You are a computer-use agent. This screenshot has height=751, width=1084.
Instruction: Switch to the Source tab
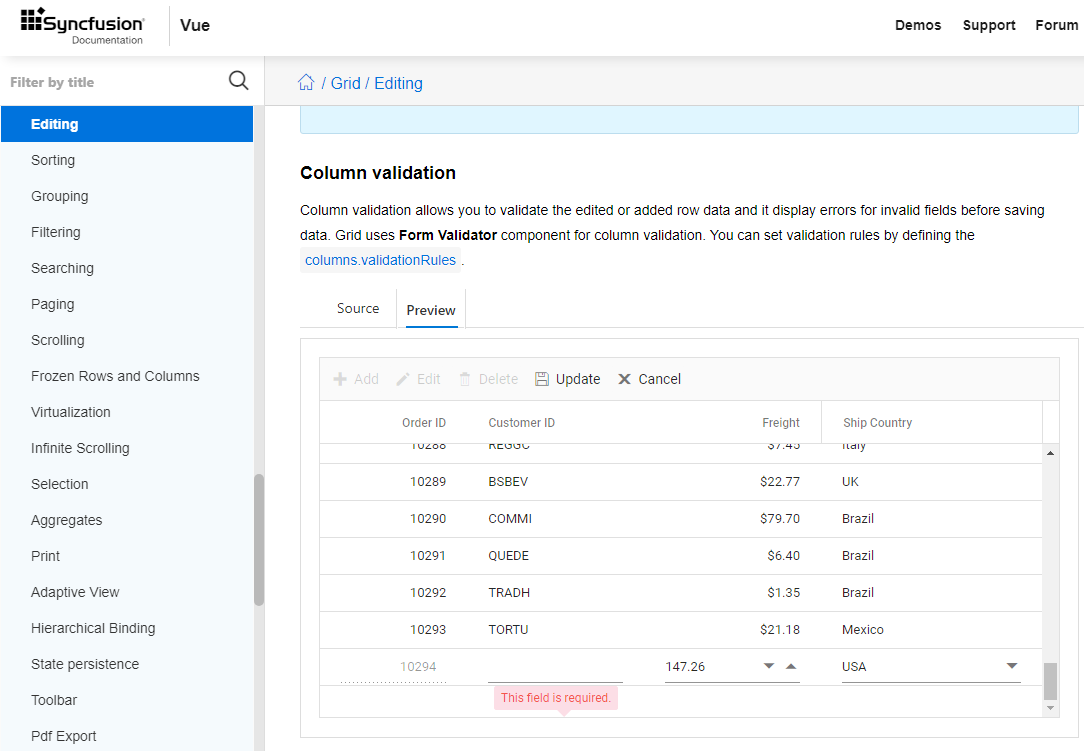[x=358, y=308]
